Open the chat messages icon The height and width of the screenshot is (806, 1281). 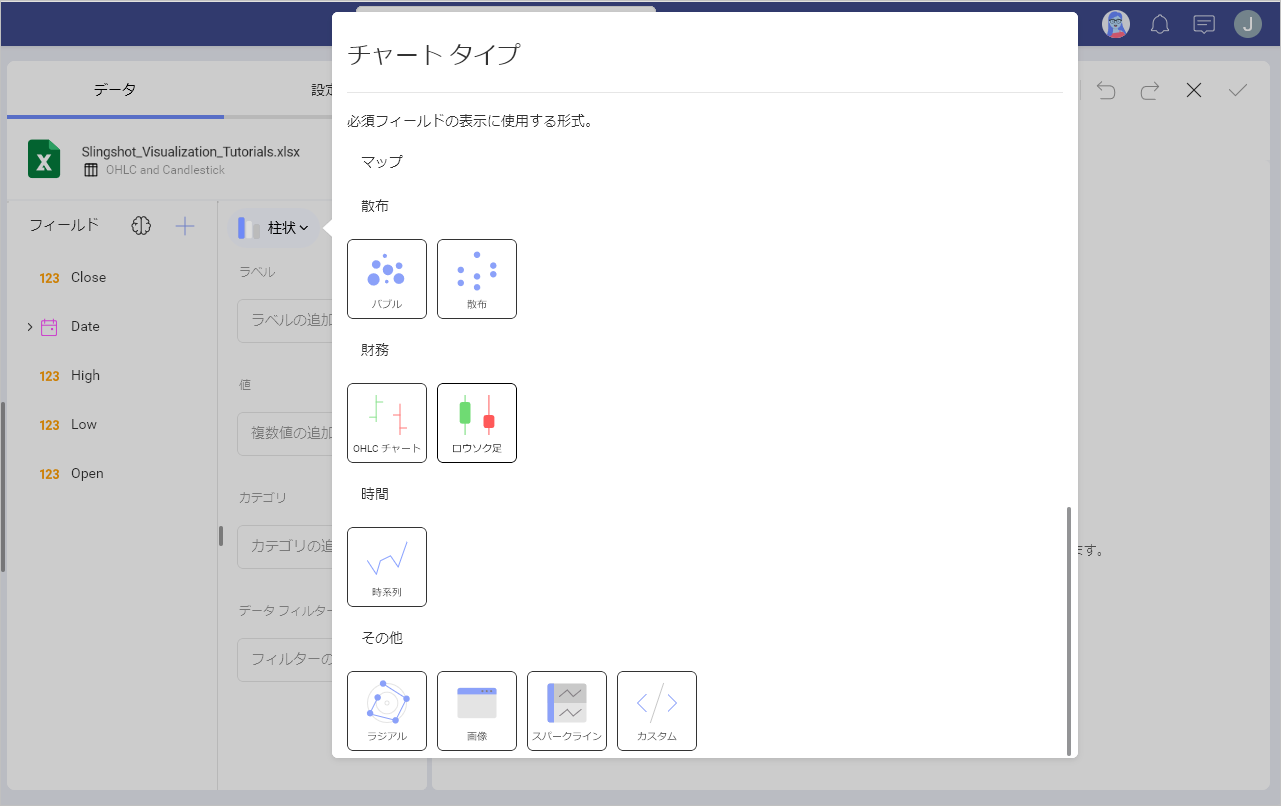coord(1204,25)
